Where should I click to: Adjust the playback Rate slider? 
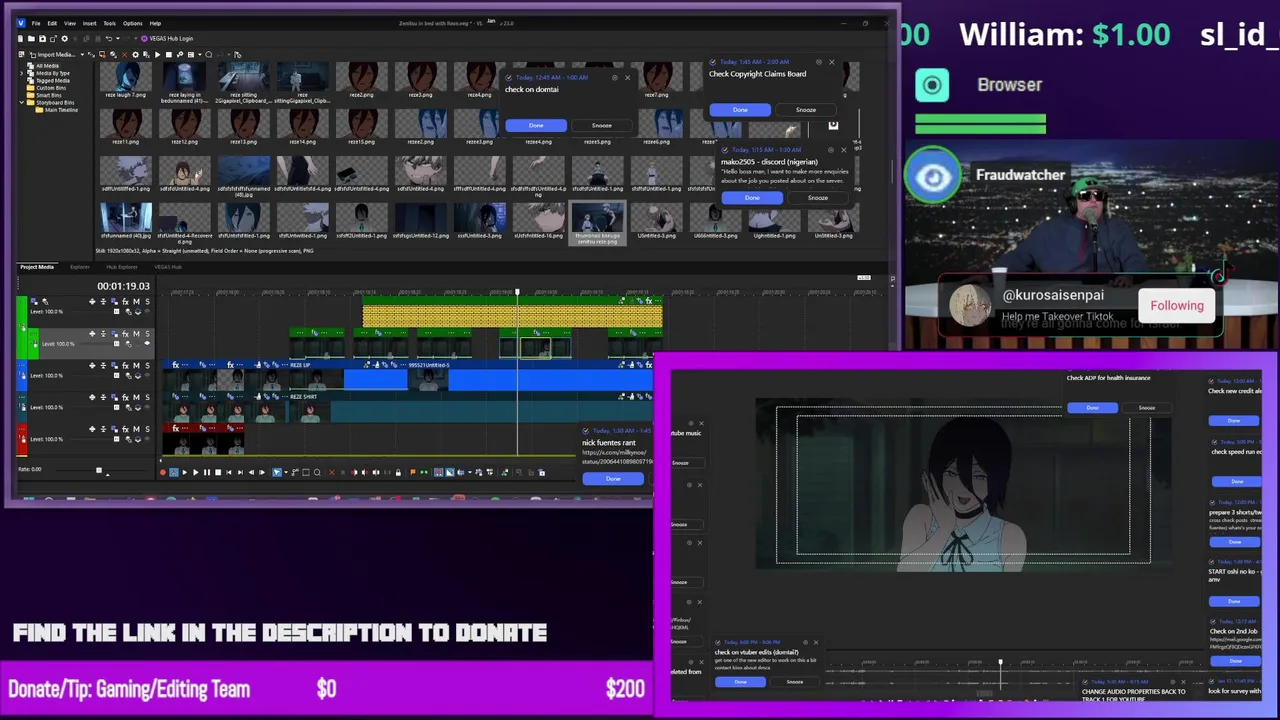tap(98, 470)
